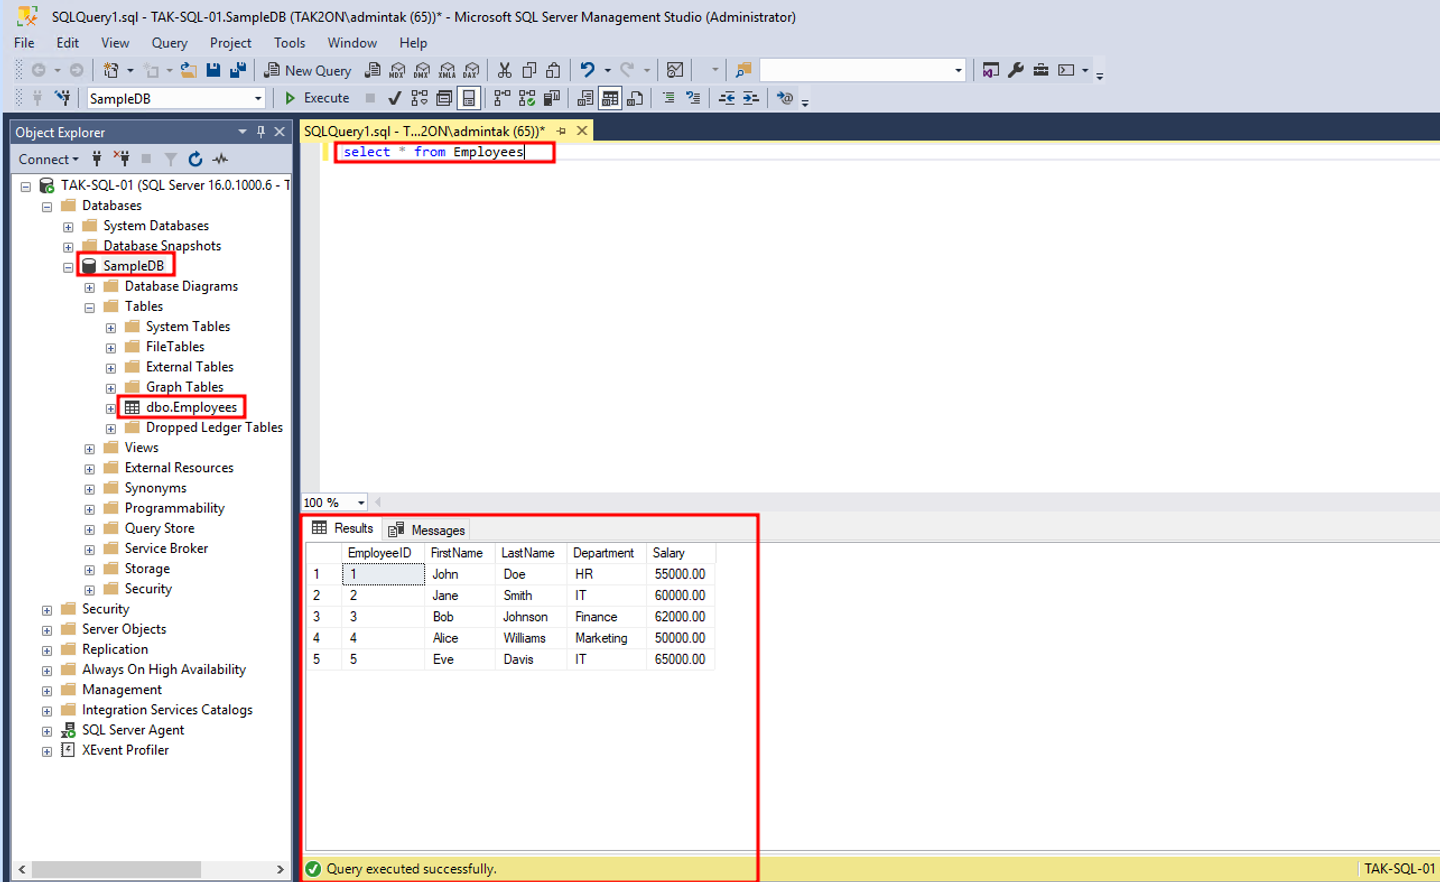Viewport: 1440px width, 882px height.
Task: Click the XMLA query toolbar icon
Action: [x=447, y=70]
